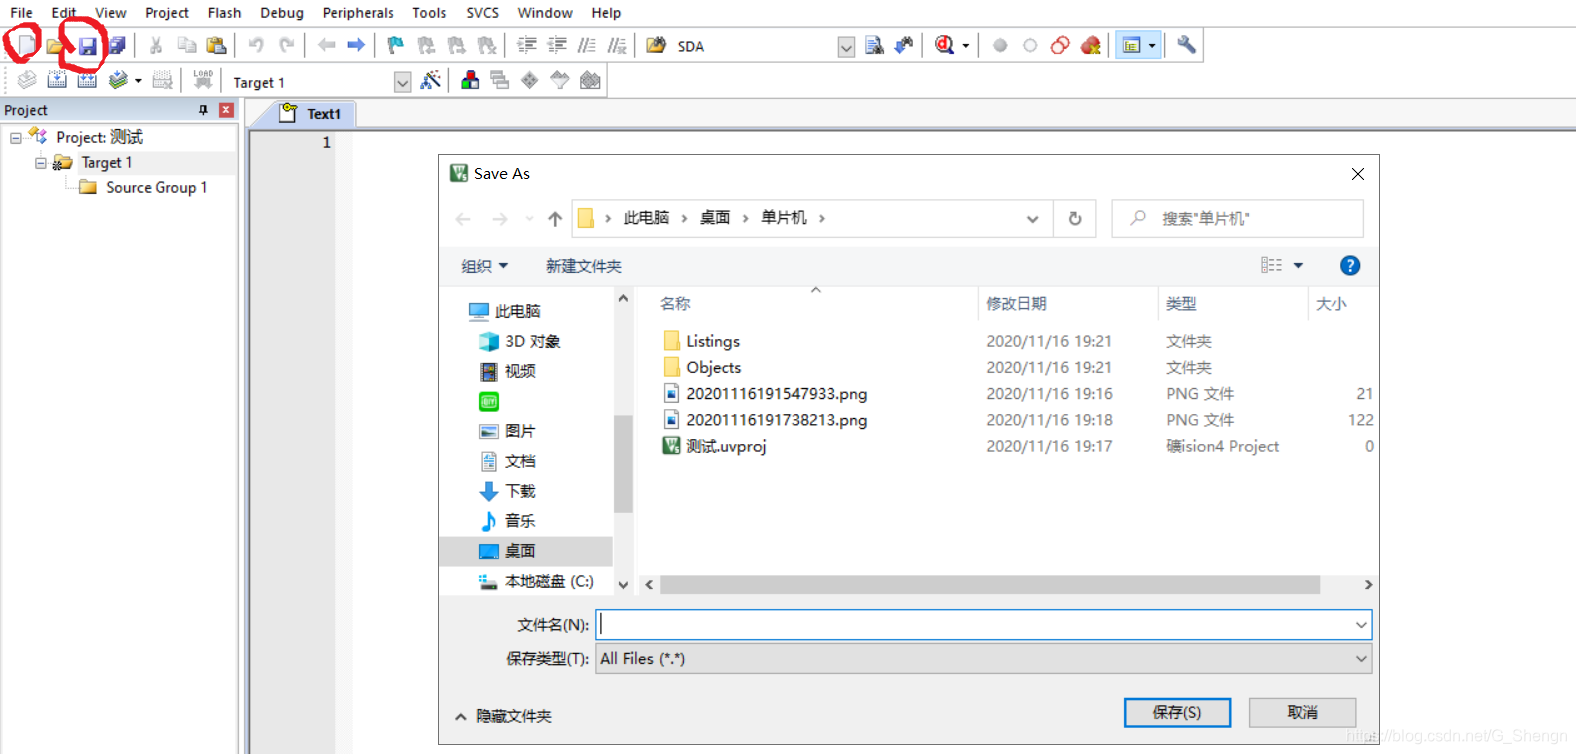Image resolution: width=1576 pixels, height=754 pixels.
Task: Open the Peripherals menu
Action: tap(358, 13)
